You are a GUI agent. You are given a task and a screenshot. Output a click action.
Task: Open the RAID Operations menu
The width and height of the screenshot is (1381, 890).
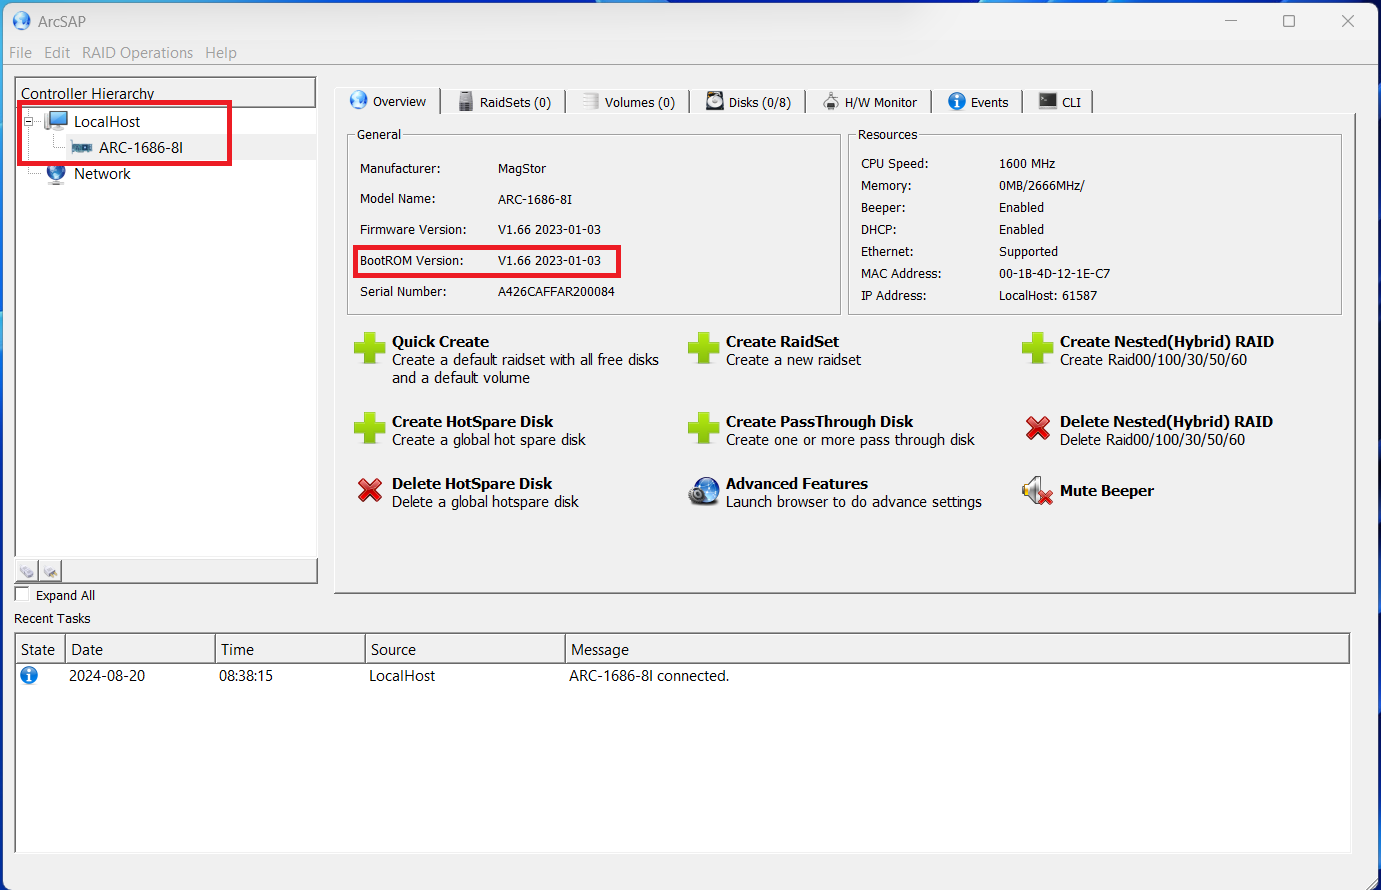137,53
